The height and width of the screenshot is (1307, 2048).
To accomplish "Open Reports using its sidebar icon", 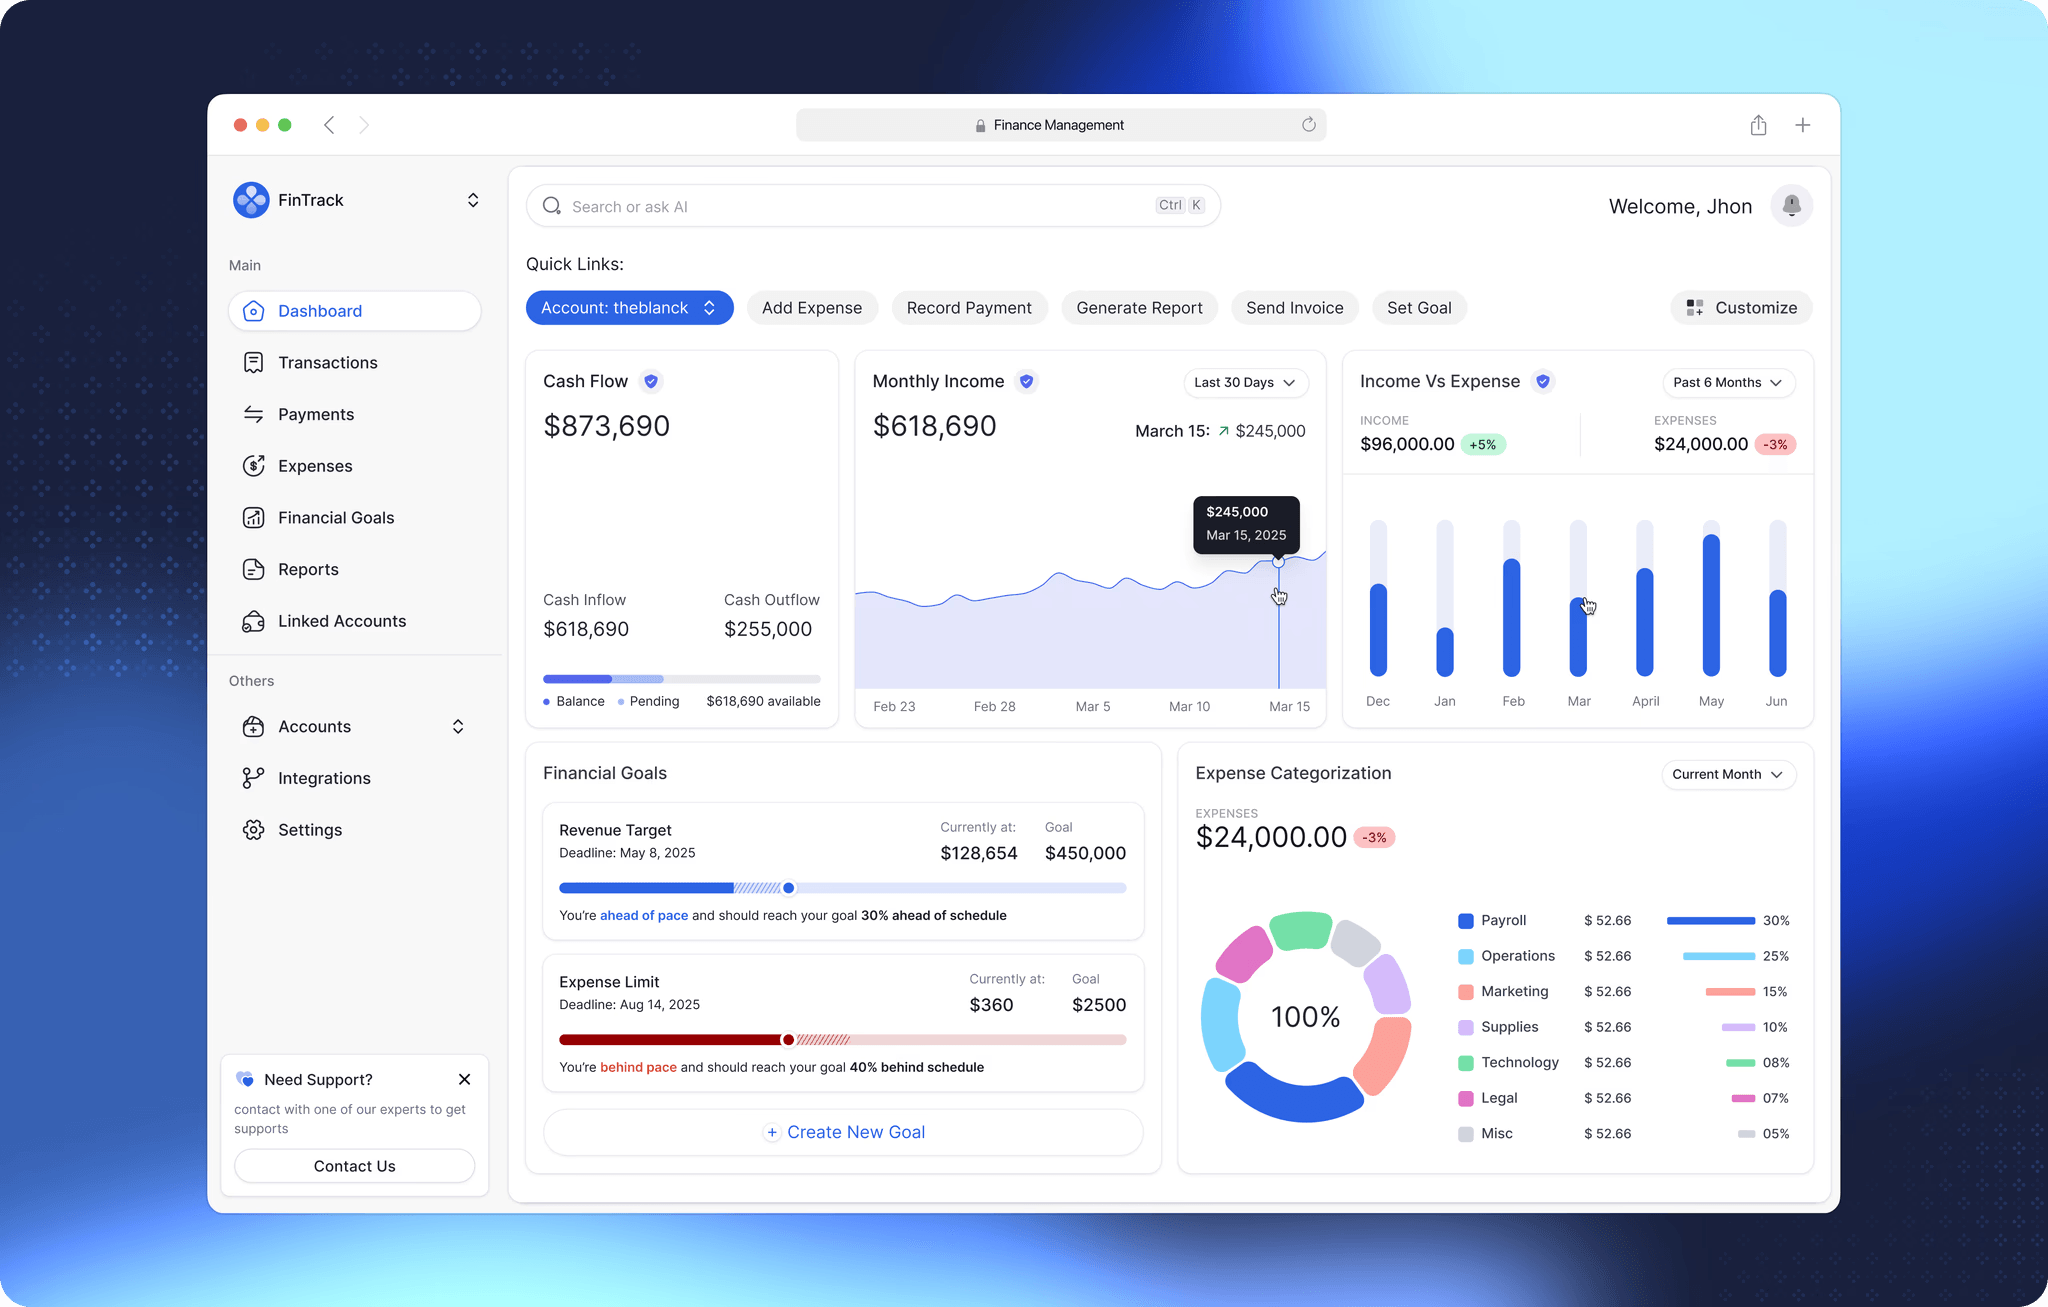I will 253,569.
